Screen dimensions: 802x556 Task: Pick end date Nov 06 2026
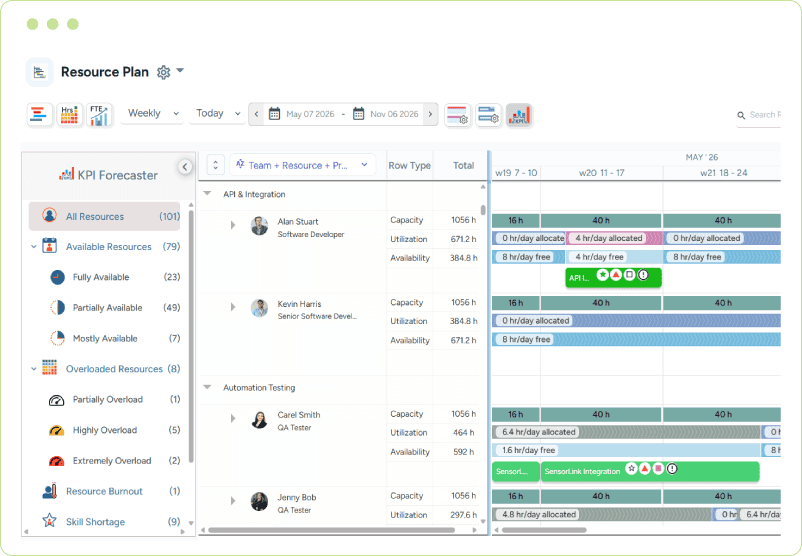pos(386,114)
